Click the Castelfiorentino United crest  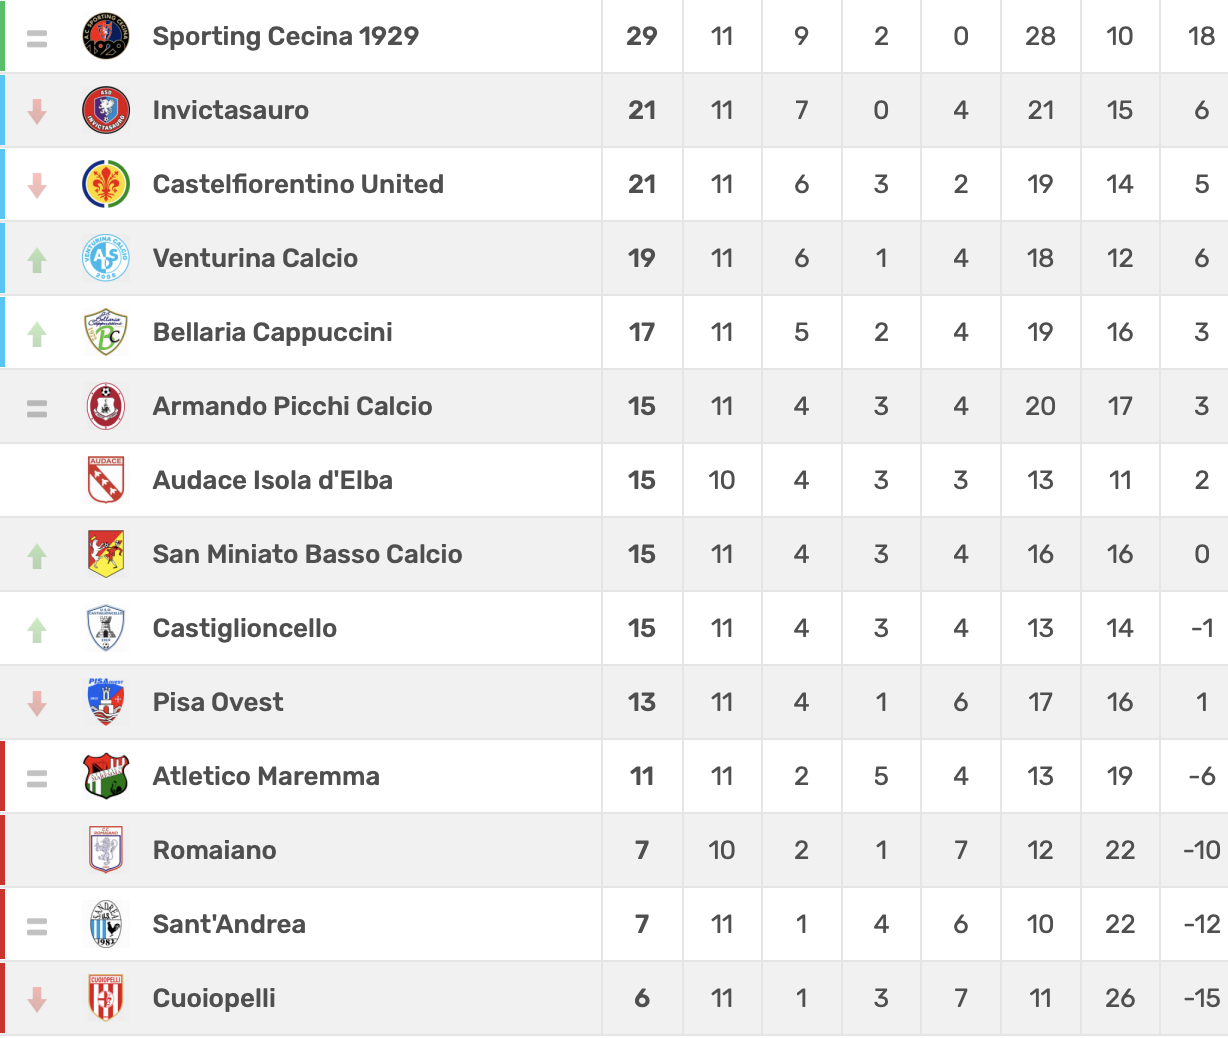106,184
